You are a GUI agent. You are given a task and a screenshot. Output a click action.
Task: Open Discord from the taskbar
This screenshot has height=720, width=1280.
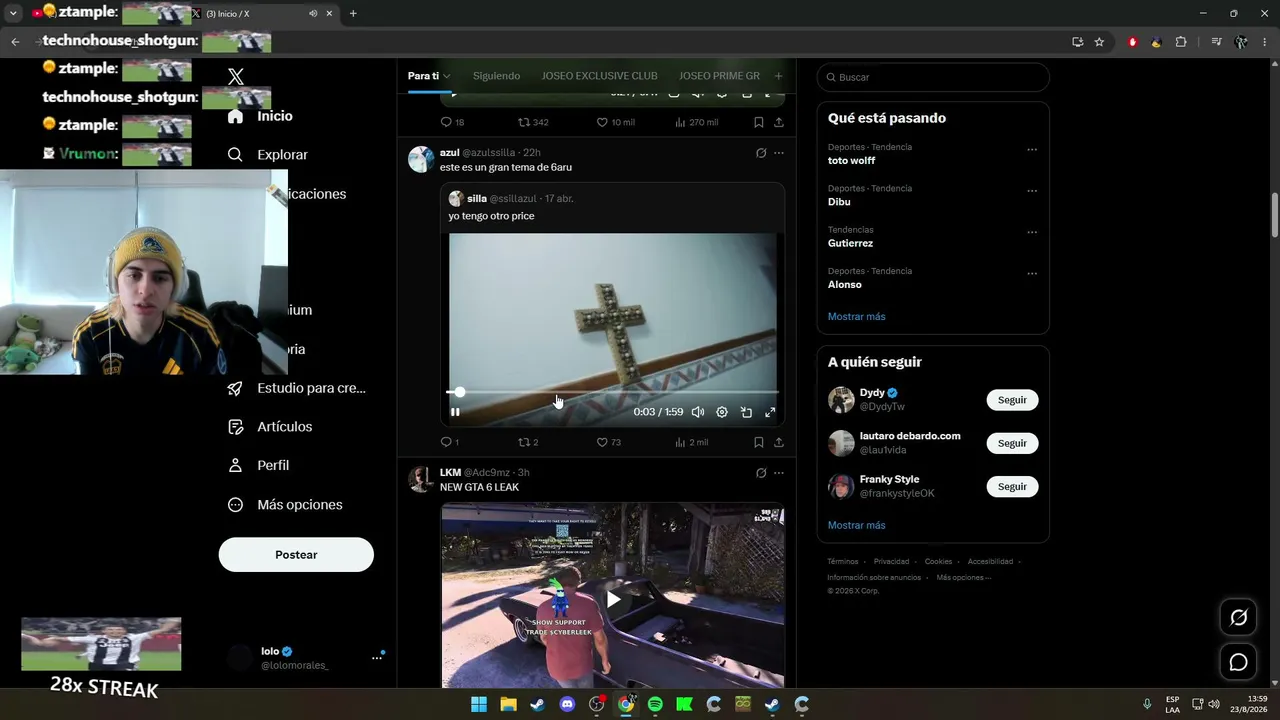pyautogui.click(x=567, y=704)
